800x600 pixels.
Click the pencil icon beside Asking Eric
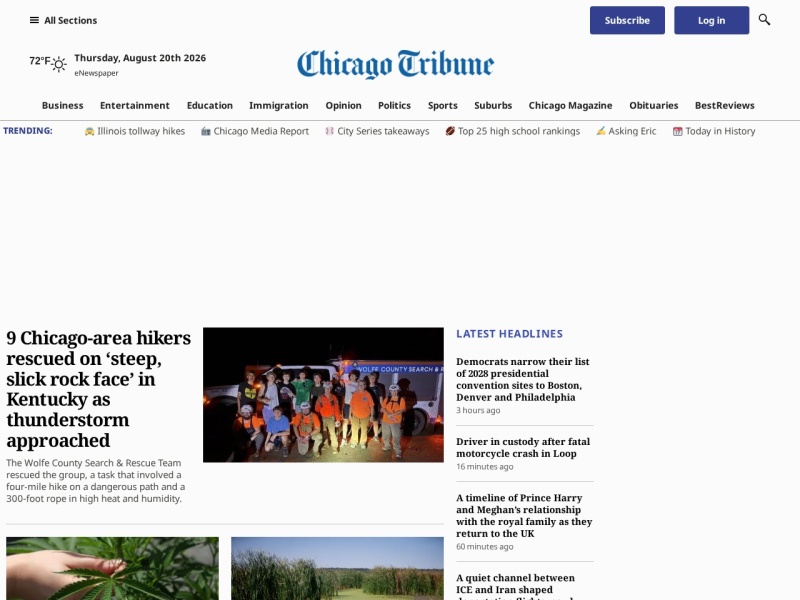(601, 131)
